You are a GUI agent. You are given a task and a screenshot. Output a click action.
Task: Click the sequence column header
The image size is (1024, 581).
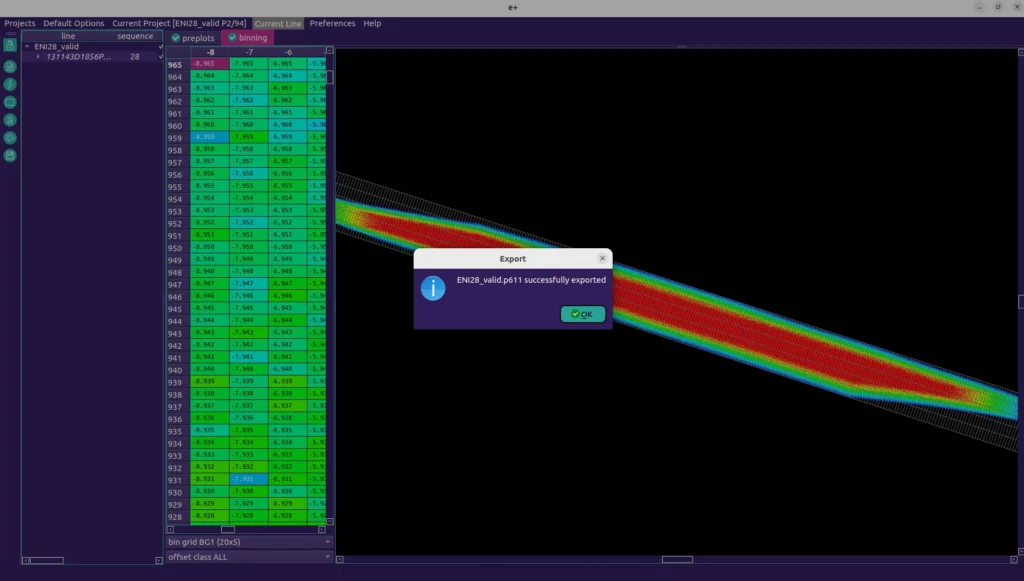point(135,36)
